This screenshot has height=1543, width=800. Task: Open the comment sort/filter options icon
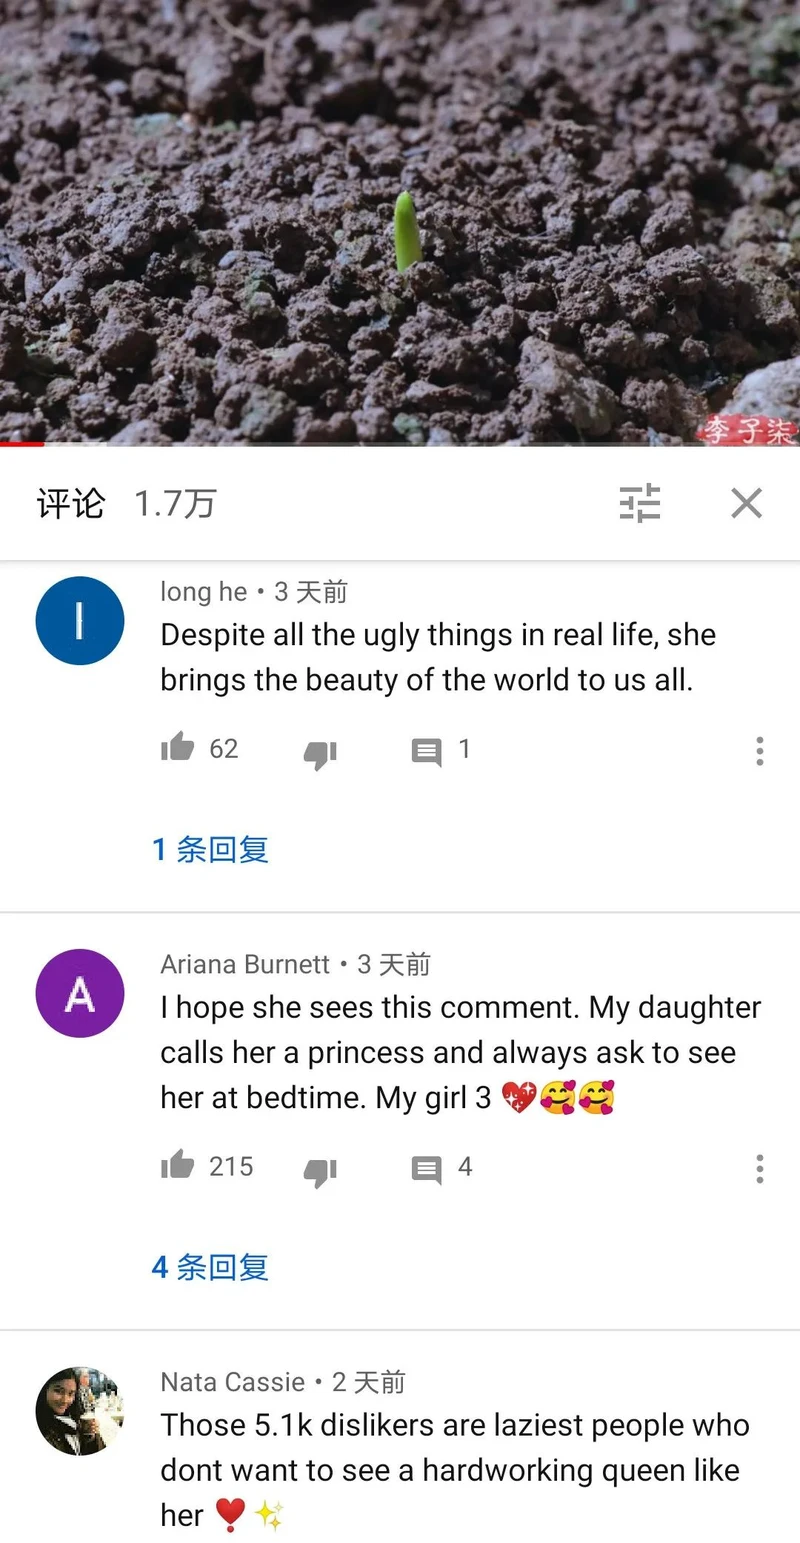coord(640,503)
